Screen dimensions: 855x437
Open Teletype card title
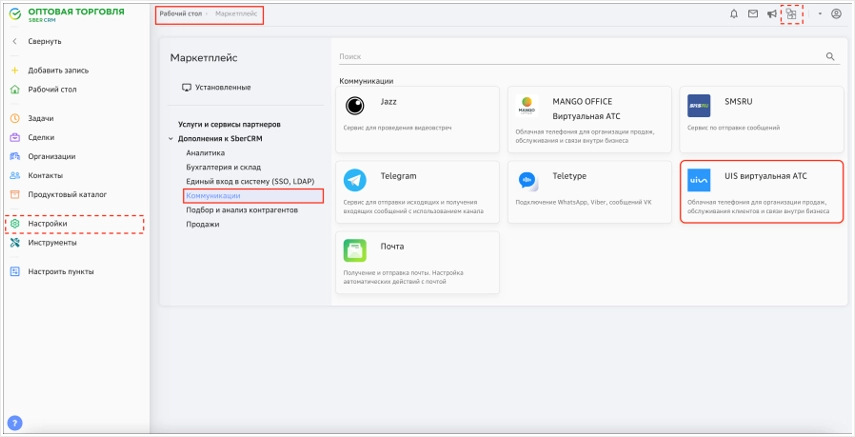coord(569,176)
